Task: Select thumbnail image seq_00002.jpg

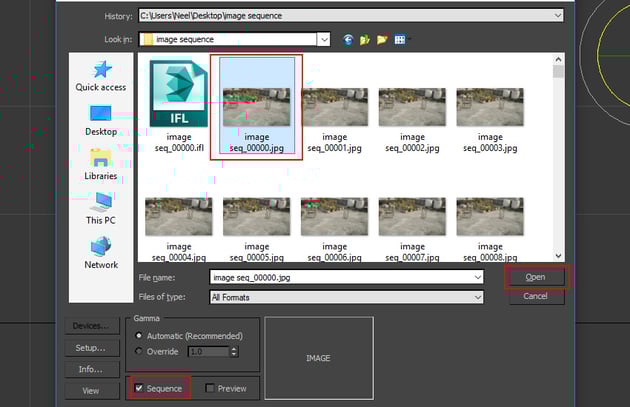Action: 412,121
